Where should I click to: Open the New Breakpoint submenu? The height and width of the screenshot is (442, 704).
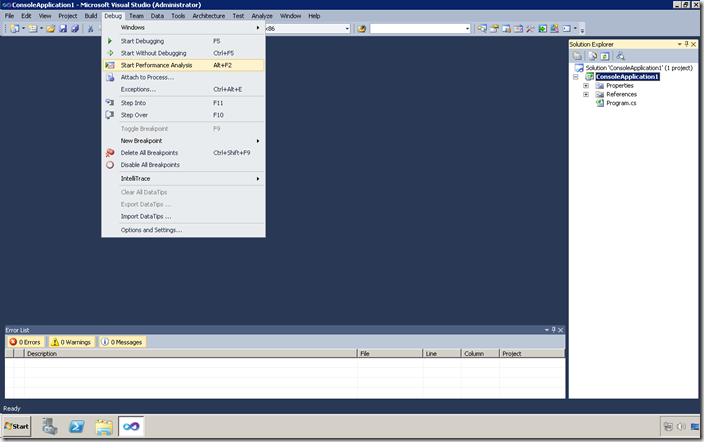tap(183, 141)
